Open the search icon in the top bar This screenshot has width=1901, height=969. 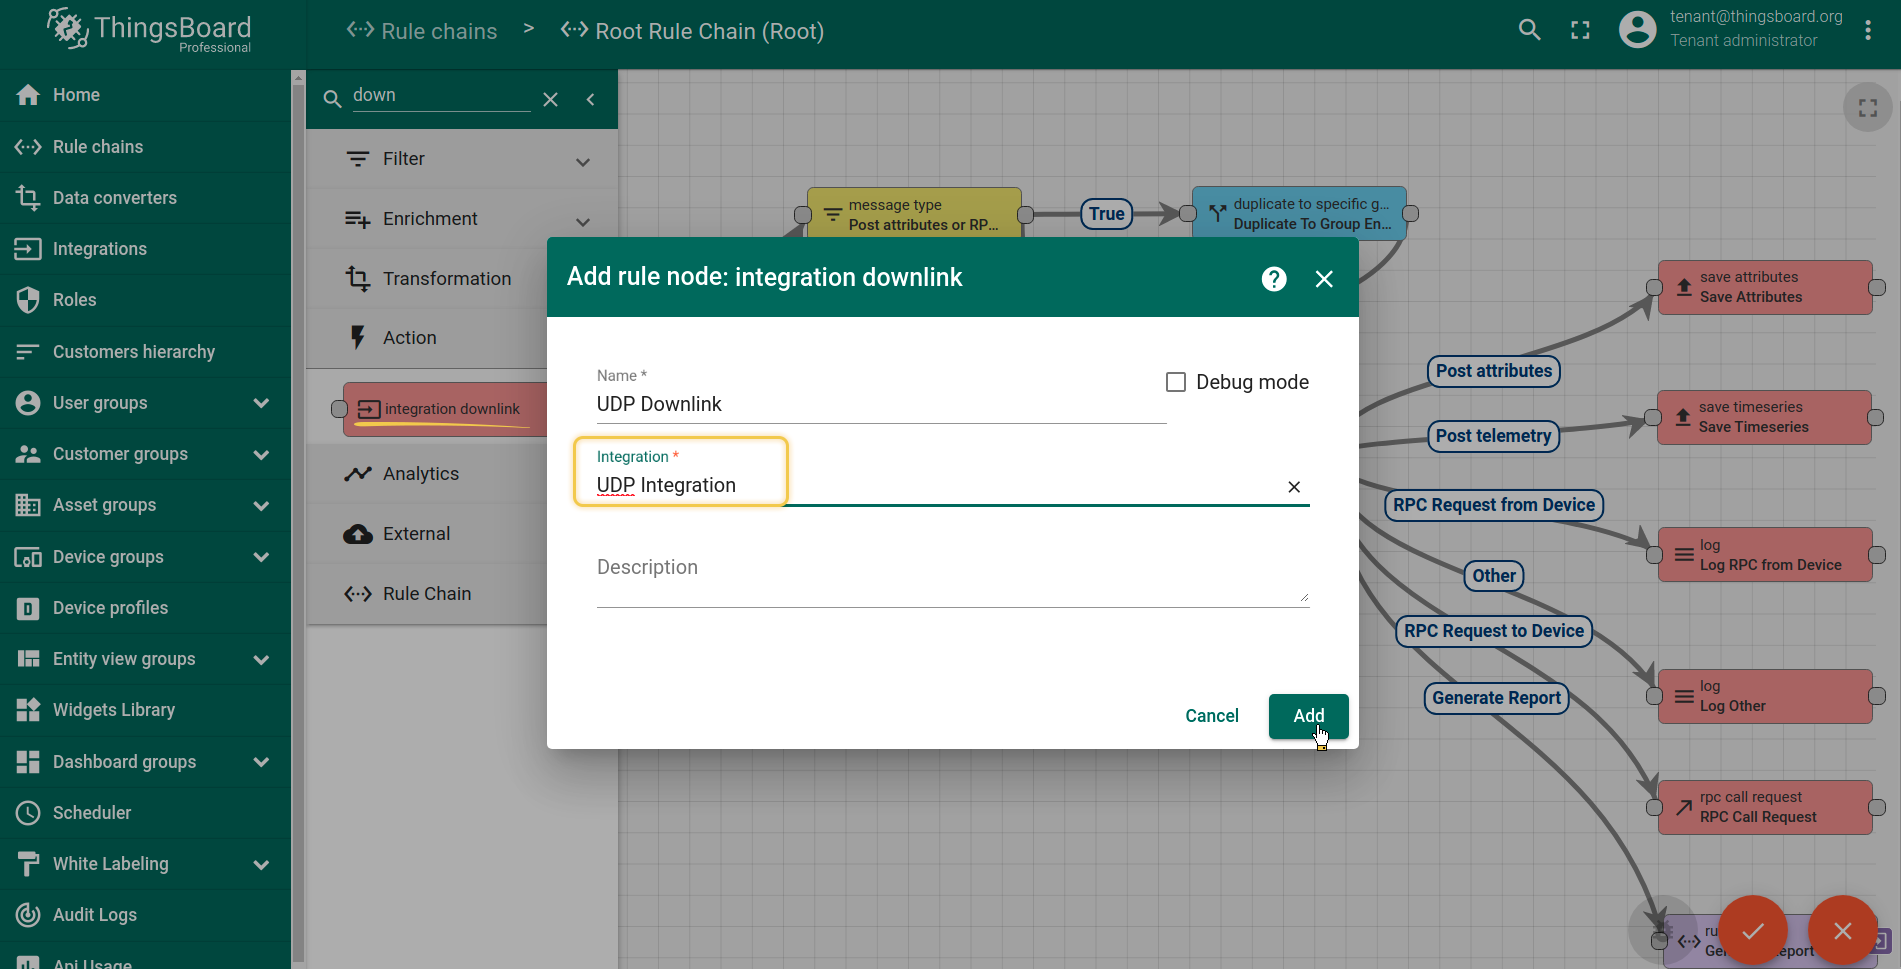coord(1529,30)
